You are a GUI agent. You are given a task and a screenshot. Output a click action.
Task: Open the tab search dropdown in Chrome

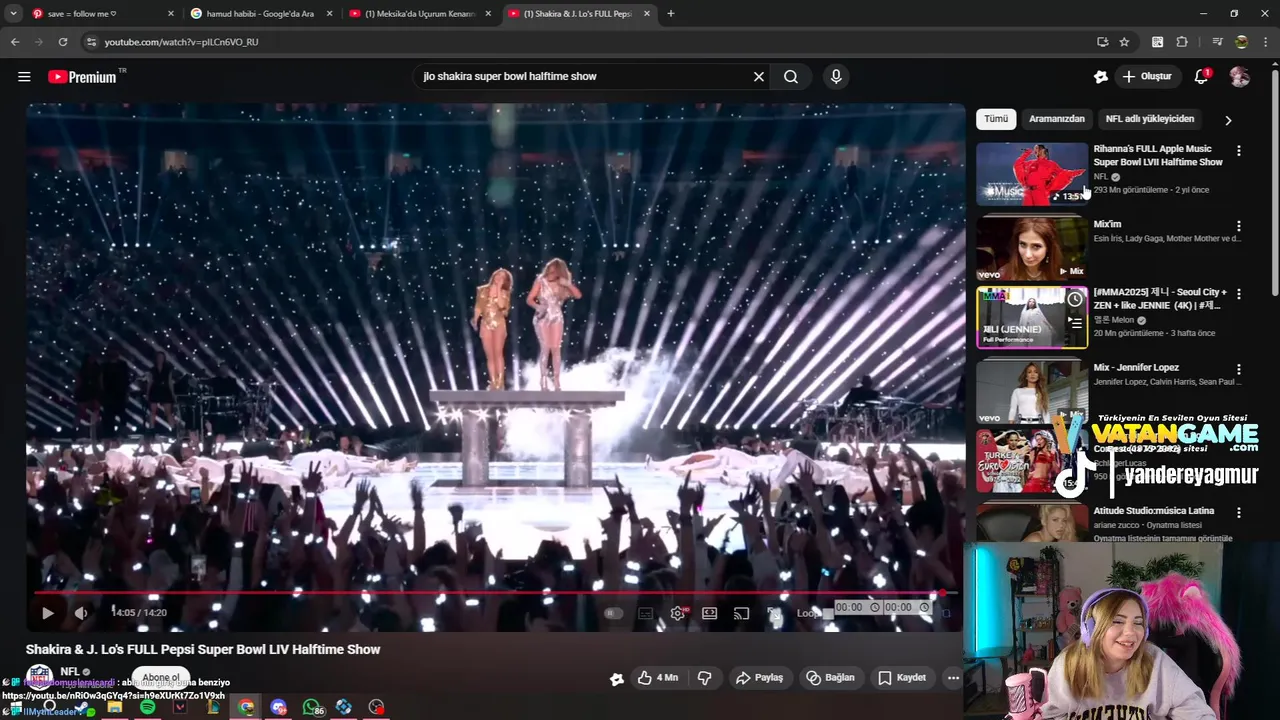13,14
